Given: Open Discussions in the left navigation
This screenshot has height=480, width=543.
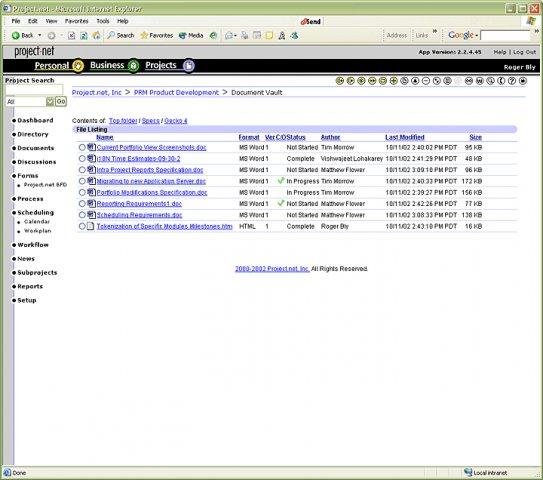Looking at the screenshot, I should 37,162.
